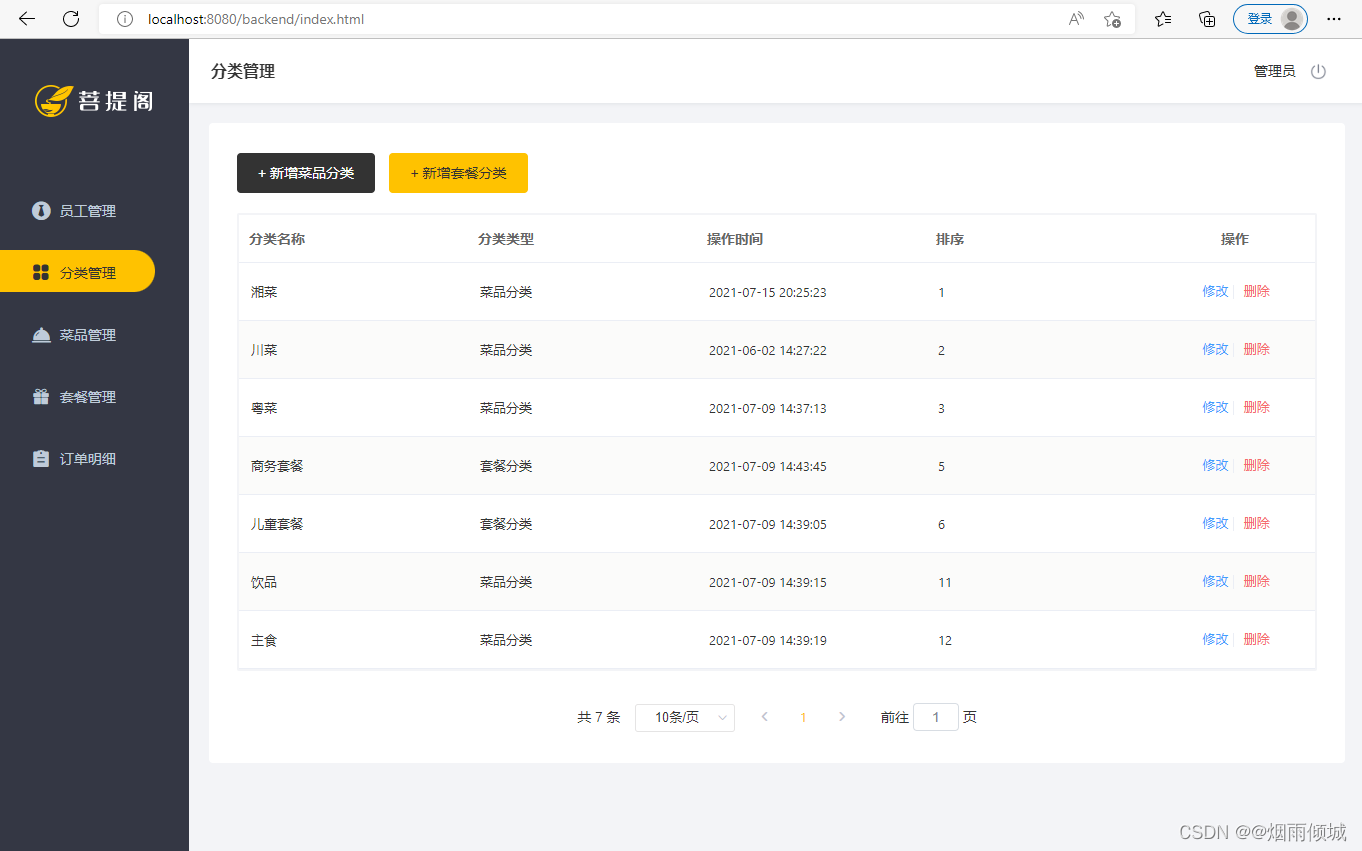This screenshot has width=1362, height=851.
Task: Delete the 粤菜 category
Action: point(1256,407)
